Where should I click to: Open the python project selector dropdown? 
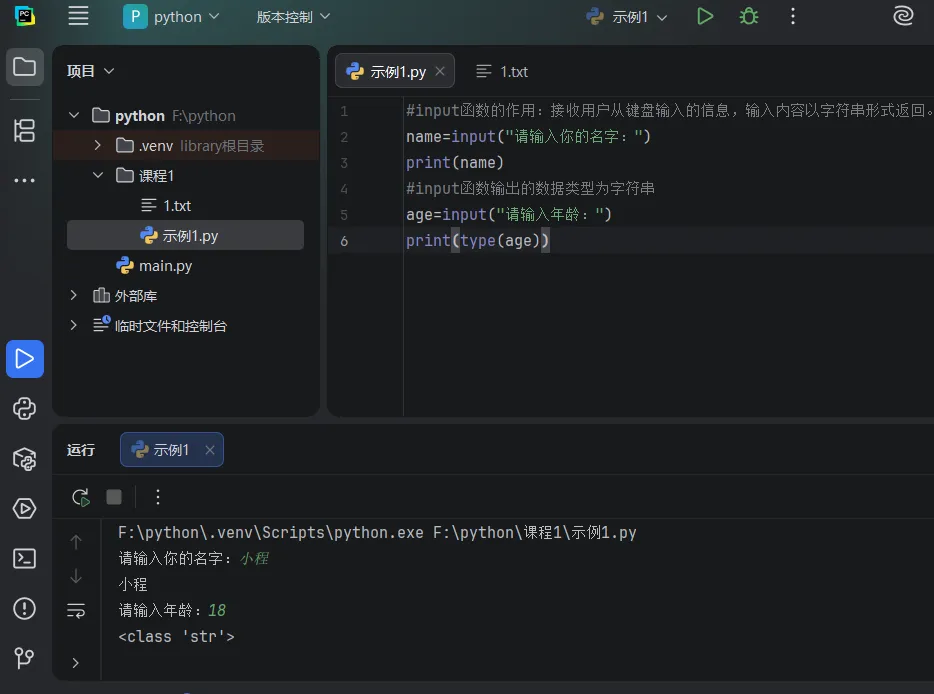point(172,17)
